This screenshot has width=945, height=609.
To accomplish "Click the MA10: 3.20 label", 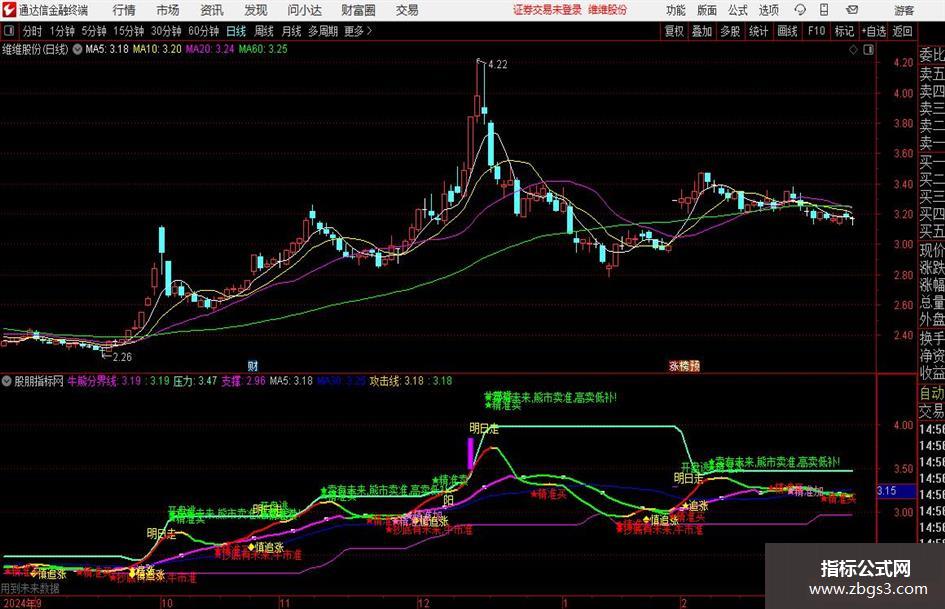I will 157,49.
